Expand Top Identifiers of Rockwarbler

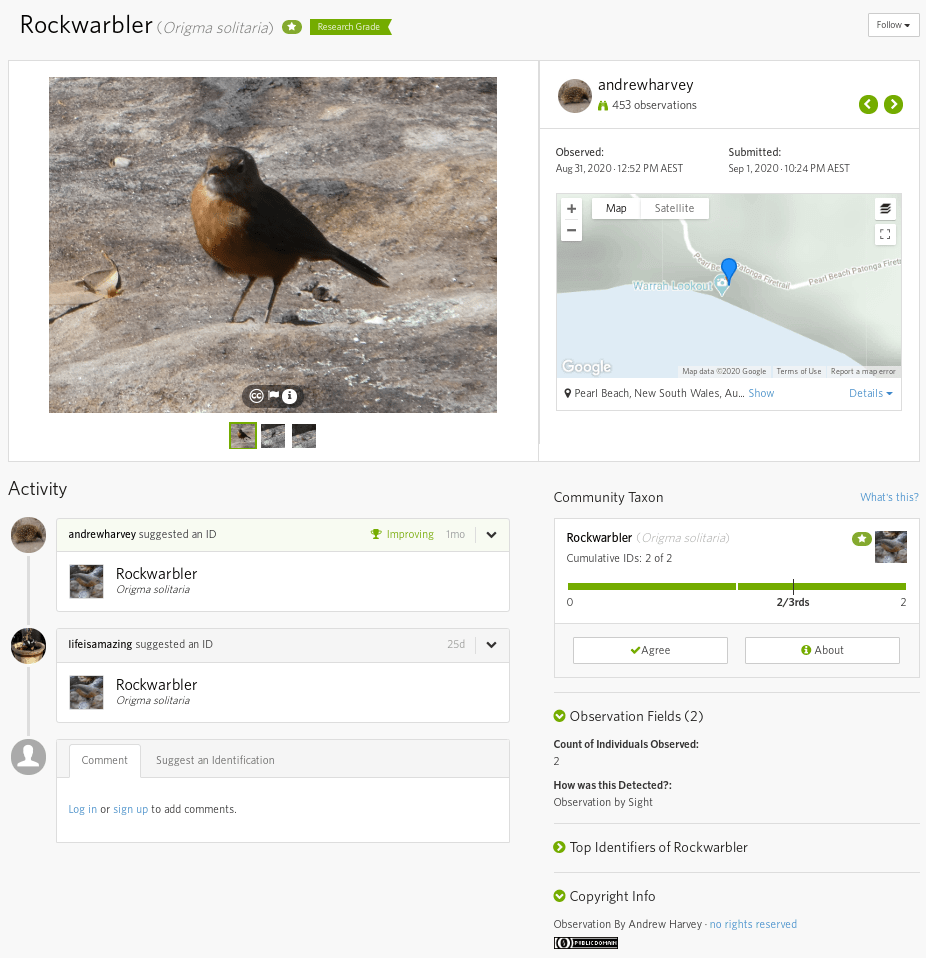click(x=560, y=847)
